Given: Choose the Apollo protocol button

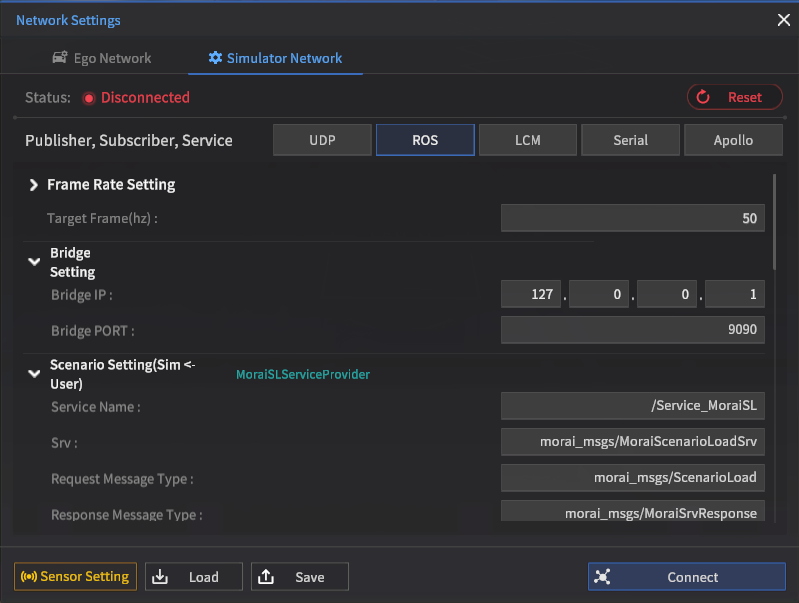Looking at the screenshot, I should click(733, 140).
